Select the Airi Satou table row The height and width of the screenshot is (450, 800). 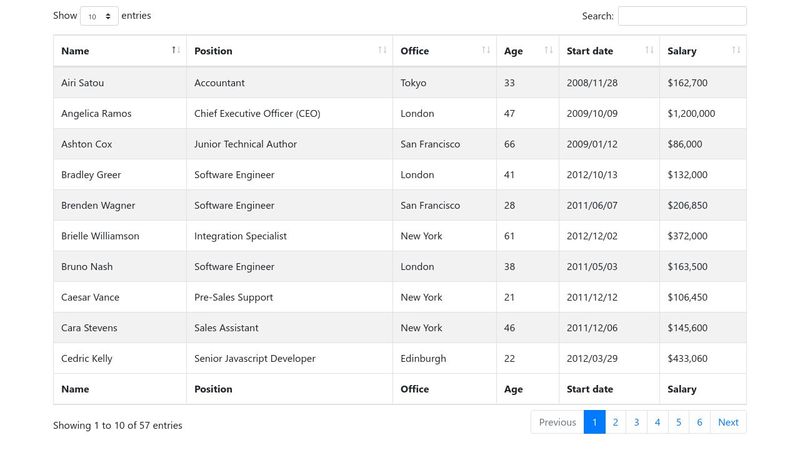[400, 83]
